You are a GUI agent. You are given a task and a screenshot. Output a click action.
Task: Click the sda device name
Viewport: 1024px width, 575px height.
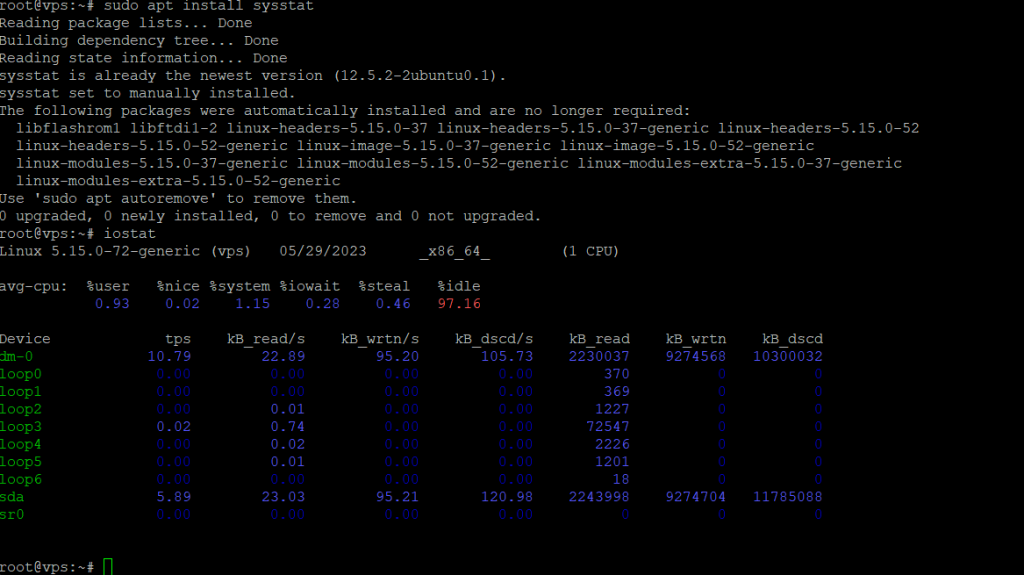[x=12, y=497]
